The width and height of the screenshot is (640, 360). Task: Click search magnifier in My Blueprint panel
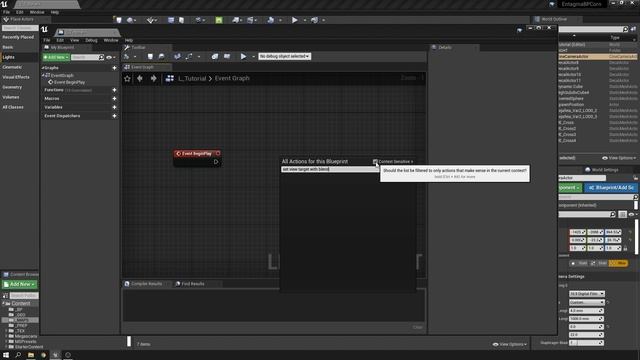point(102,58)
